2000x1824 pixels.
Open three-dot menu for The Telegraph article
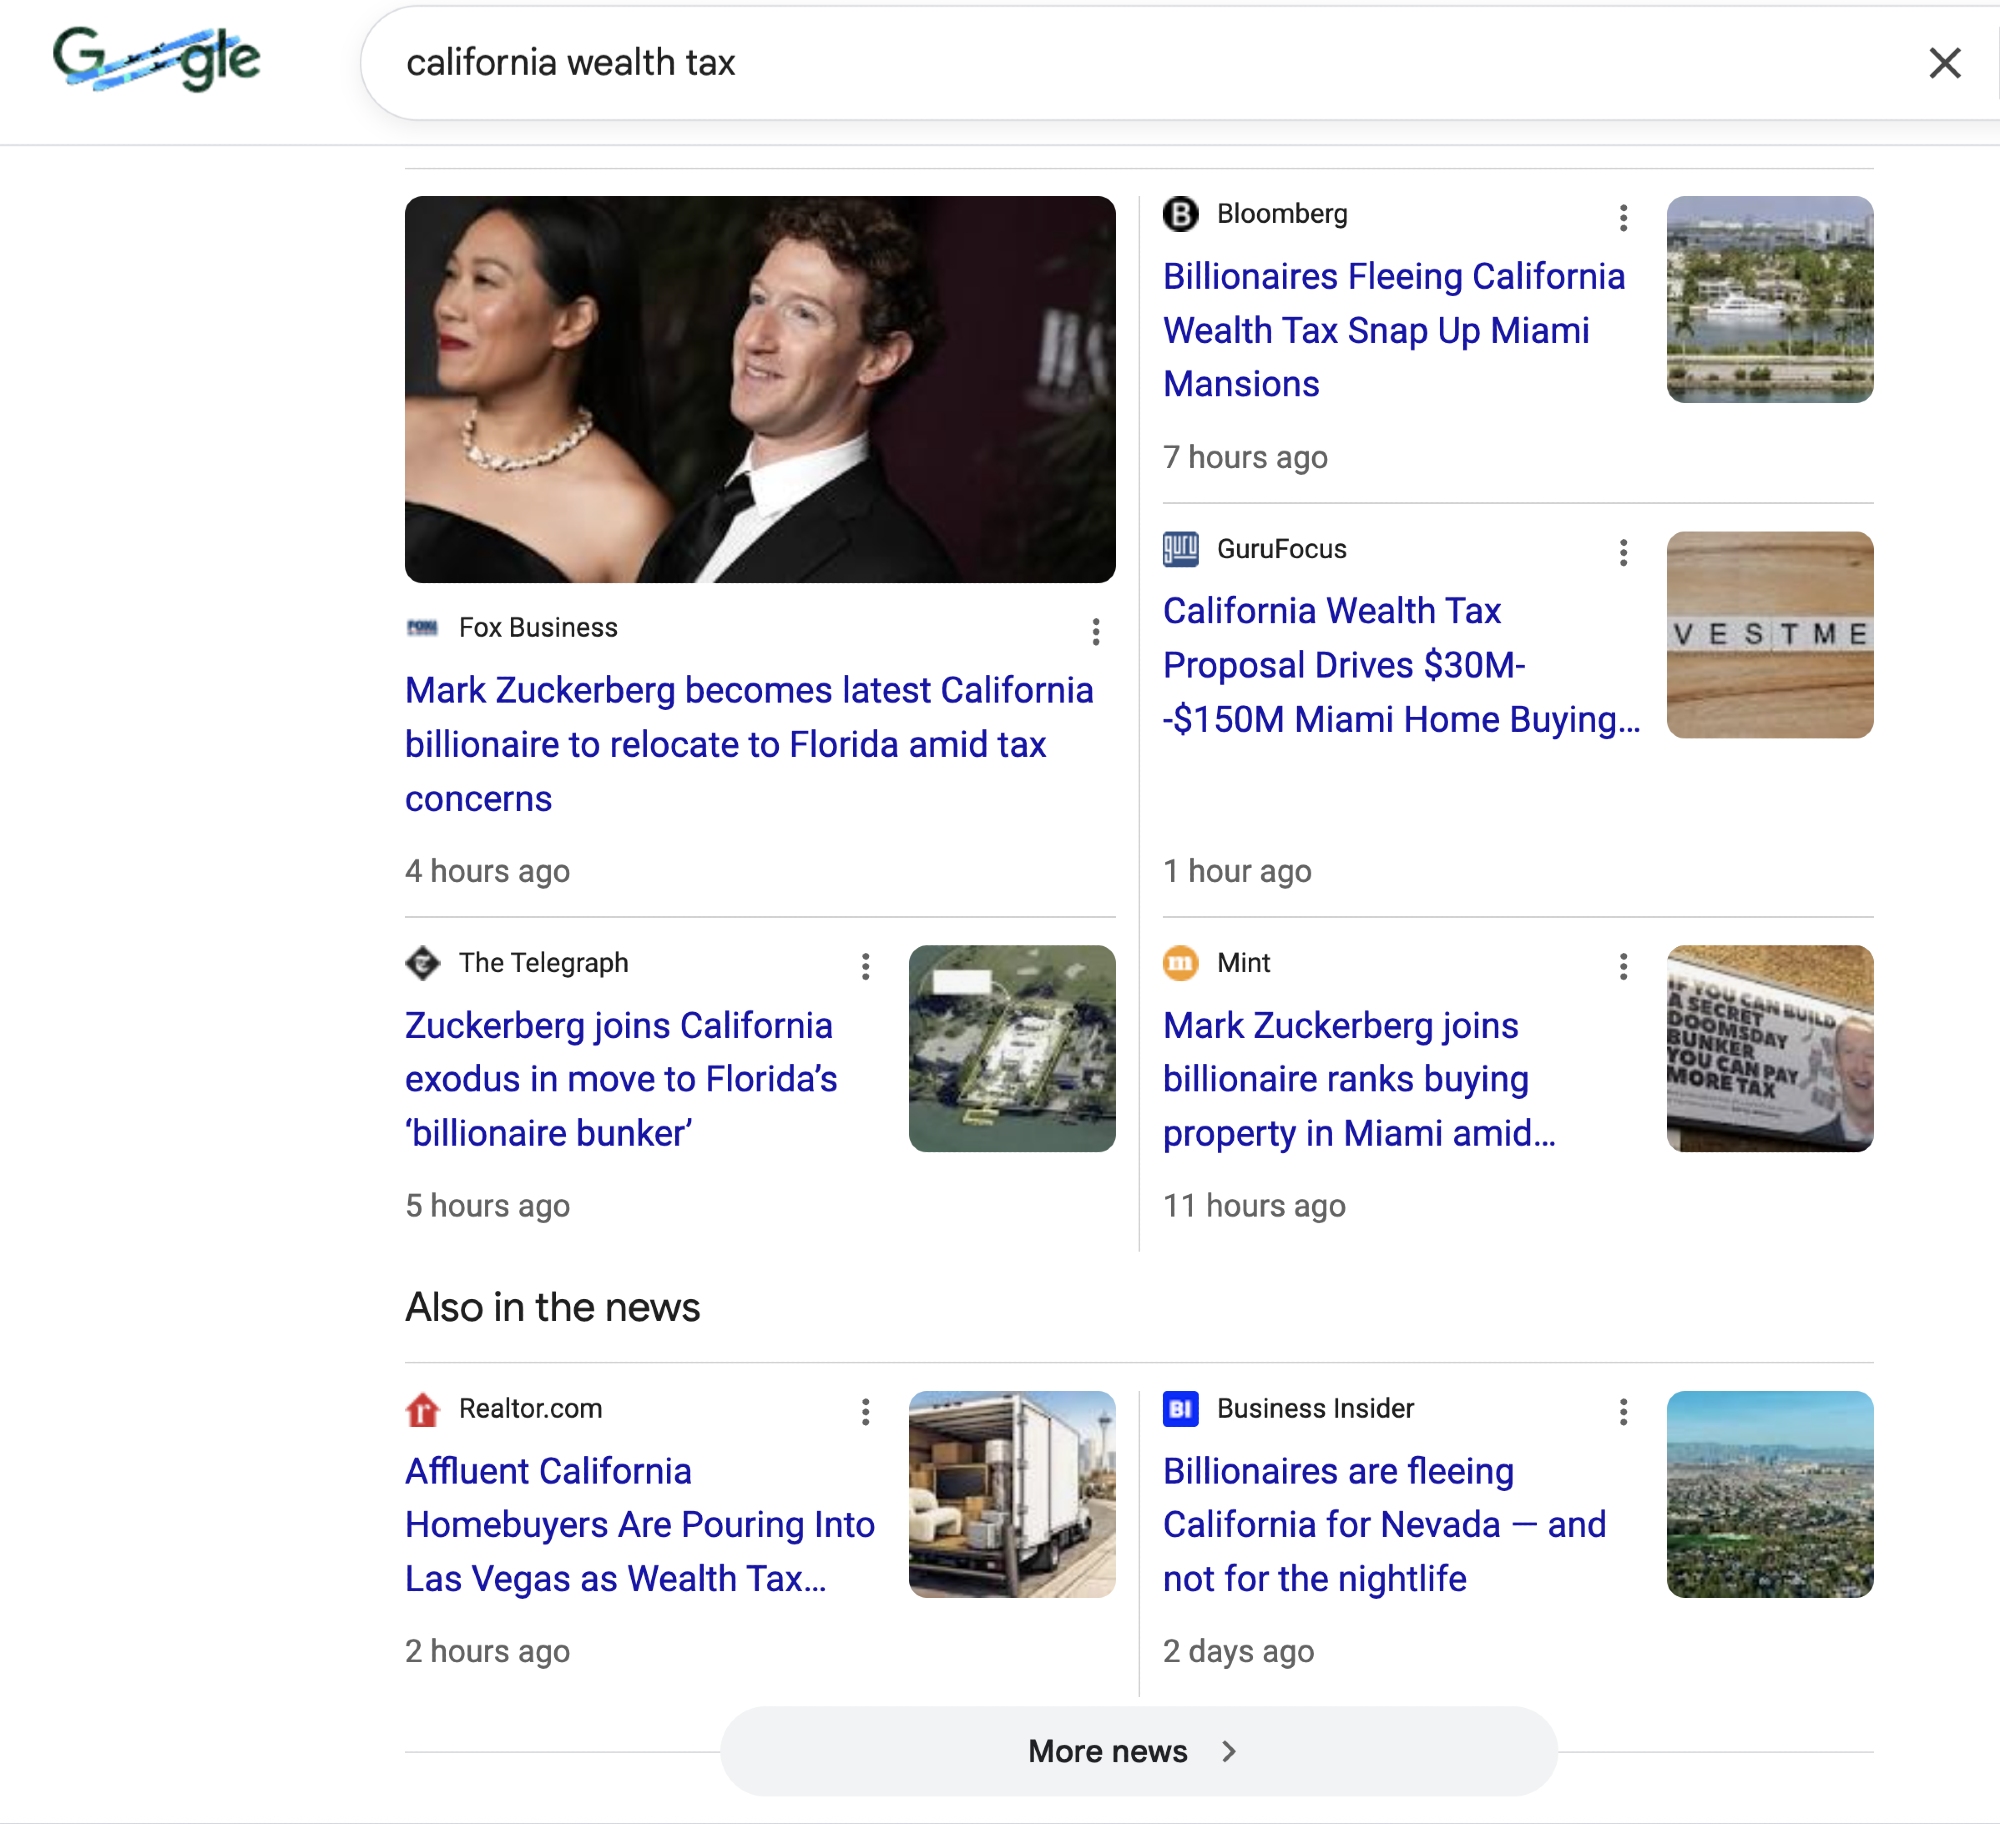[x=865, y=966]
